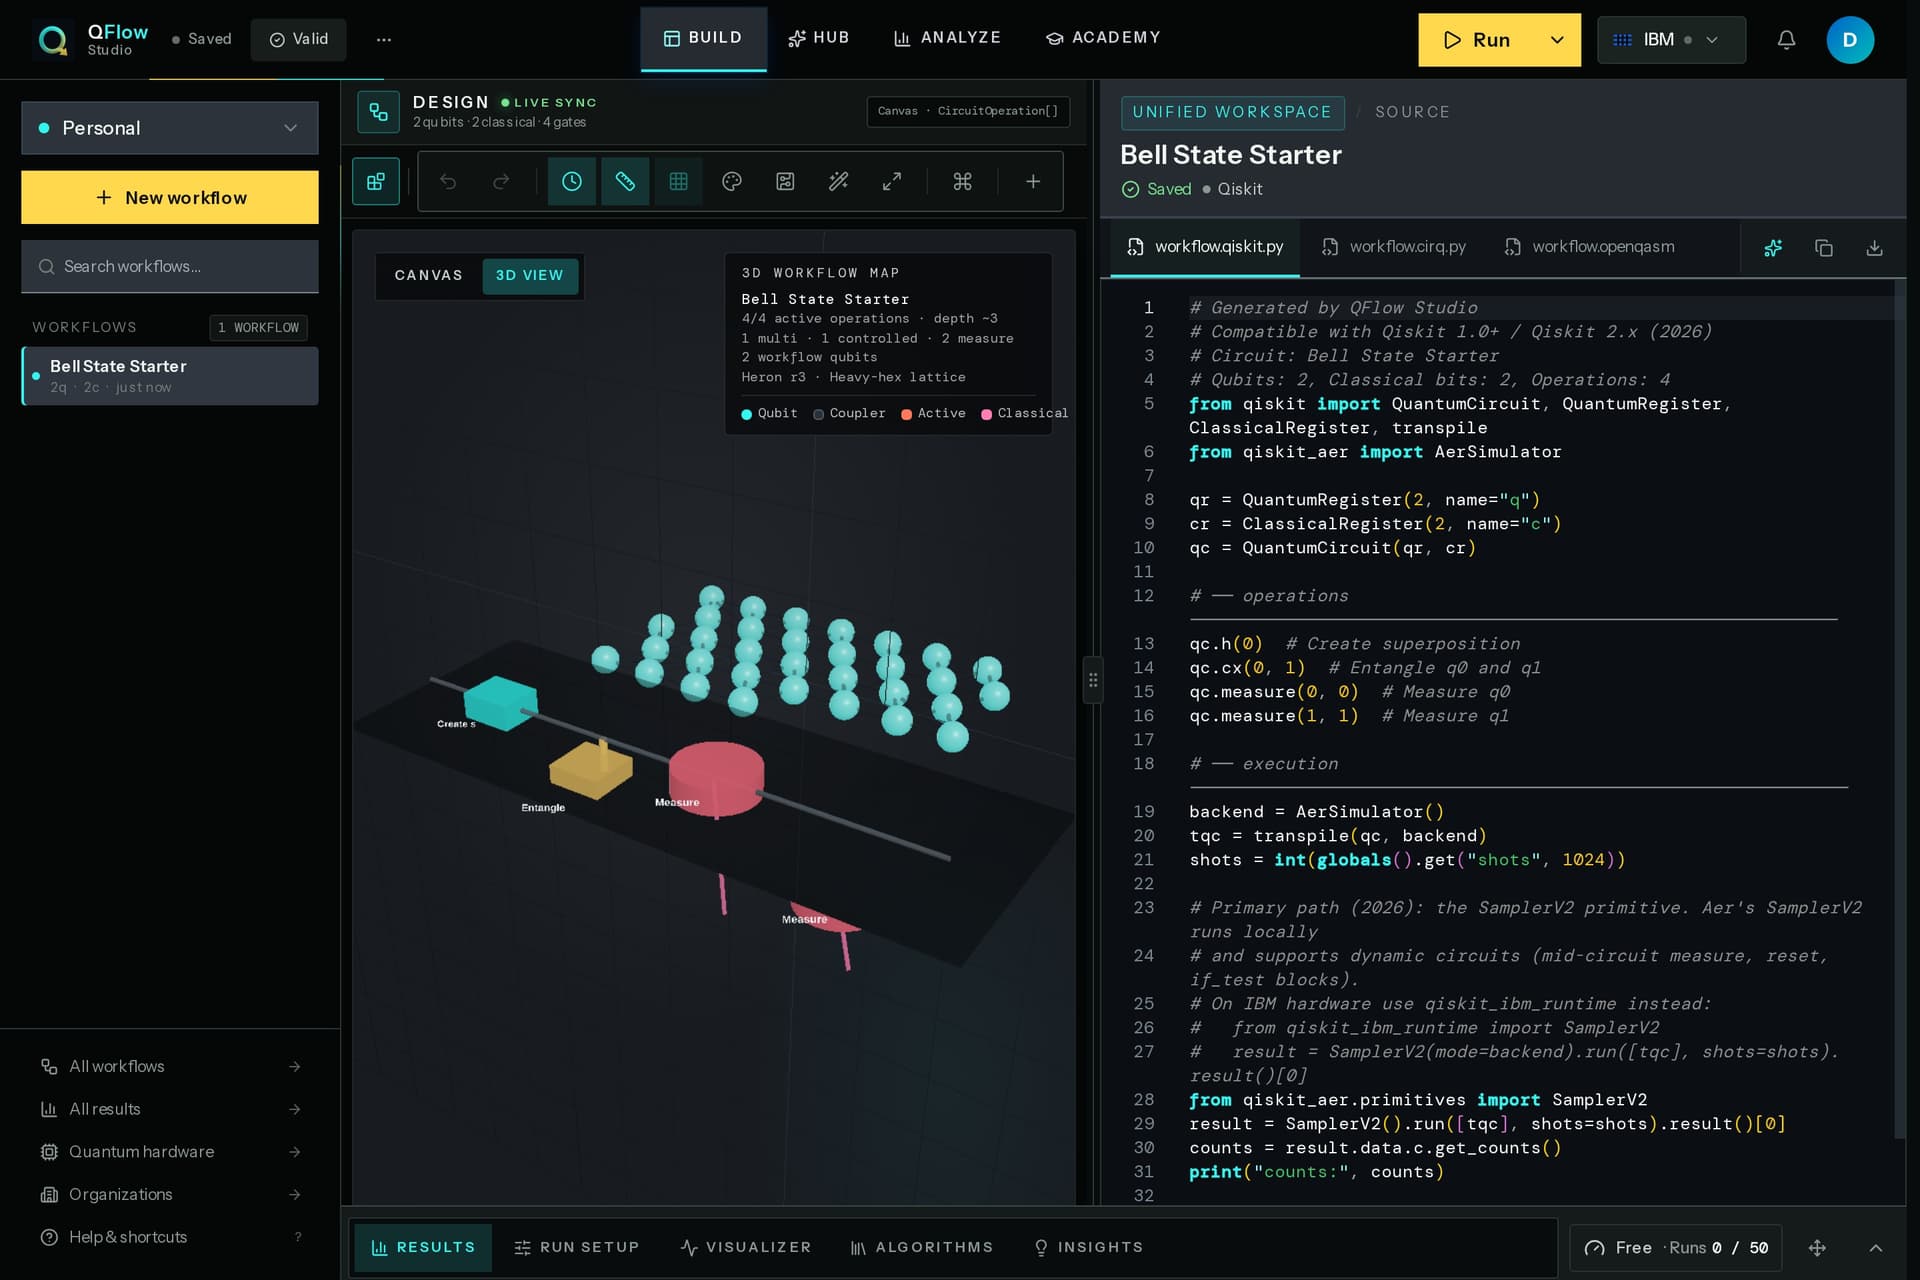
Task: Click the design panel circuit icon
Action: point(378,112)
